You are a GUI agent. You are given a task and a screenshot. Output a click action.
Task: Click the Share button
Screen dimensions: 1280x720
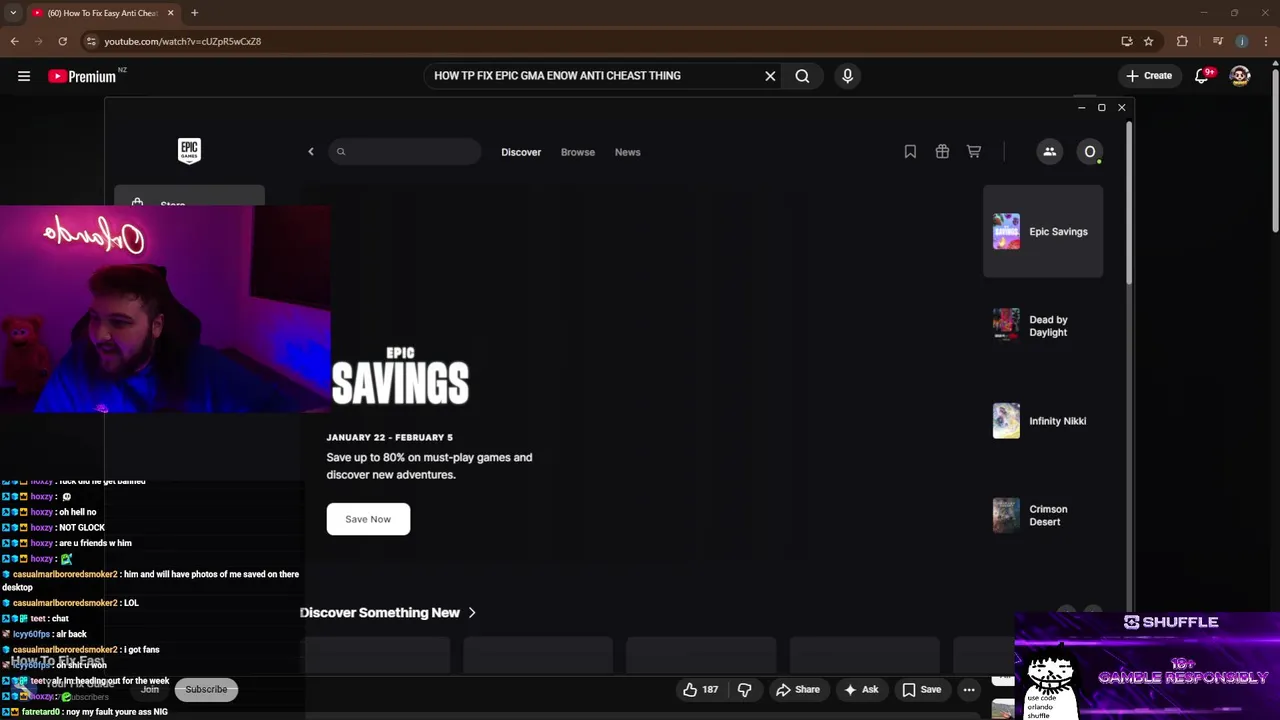(798, 690)
